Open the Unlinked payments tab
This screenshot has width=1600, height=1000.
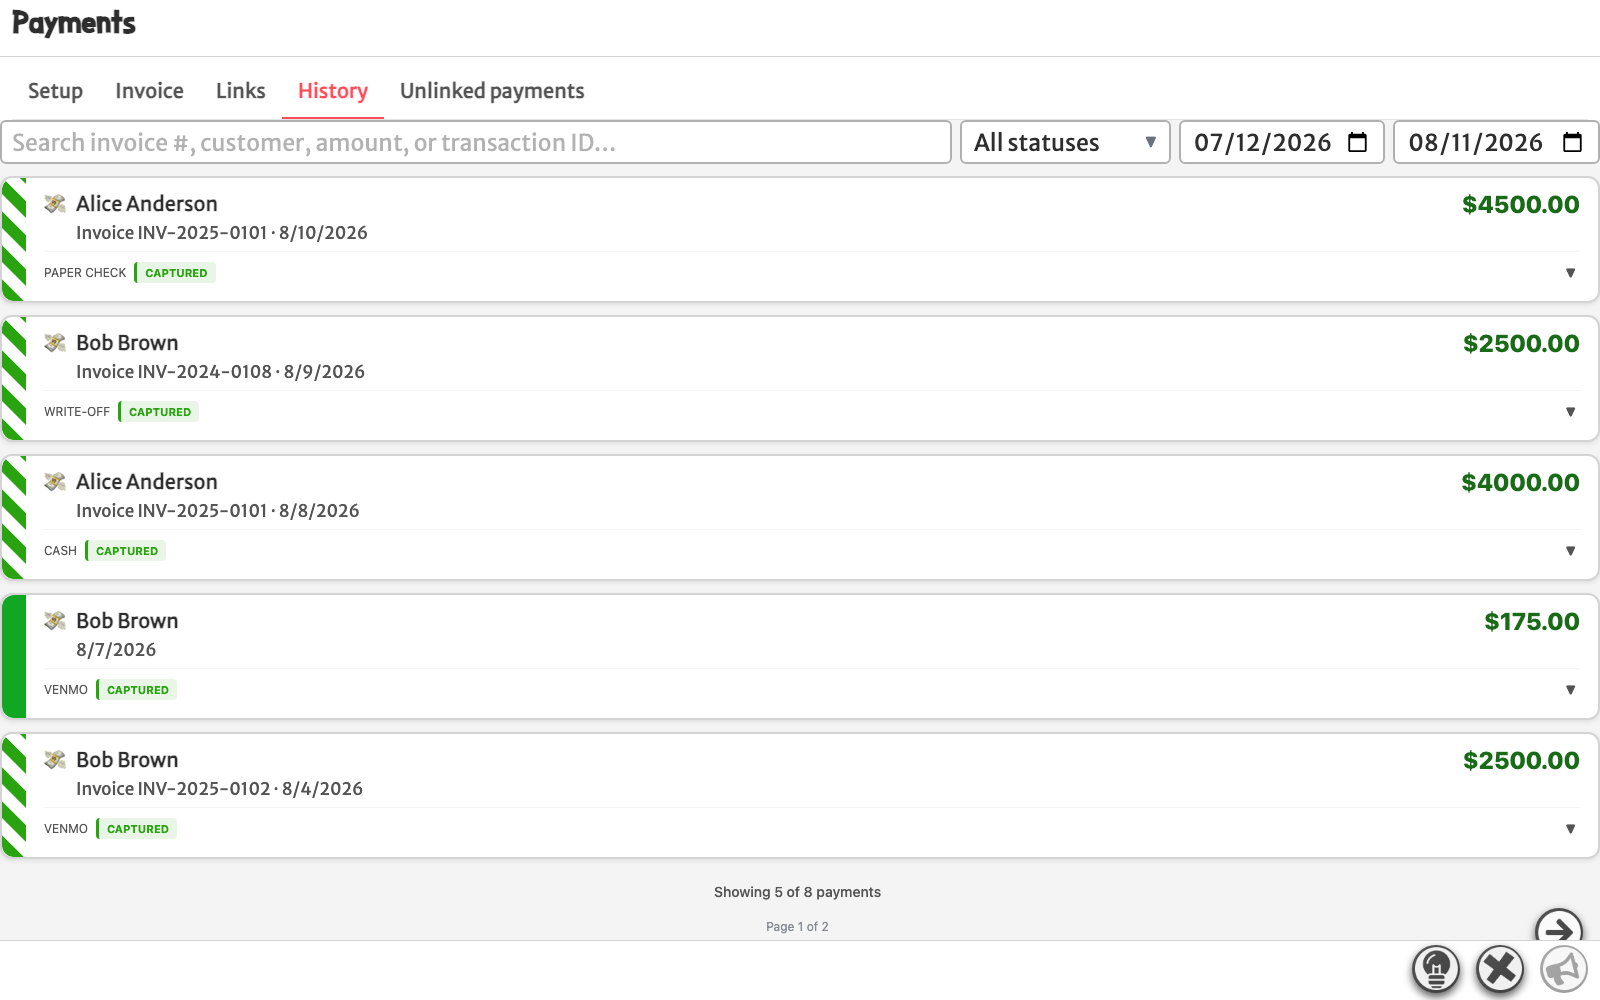point(492,91)
